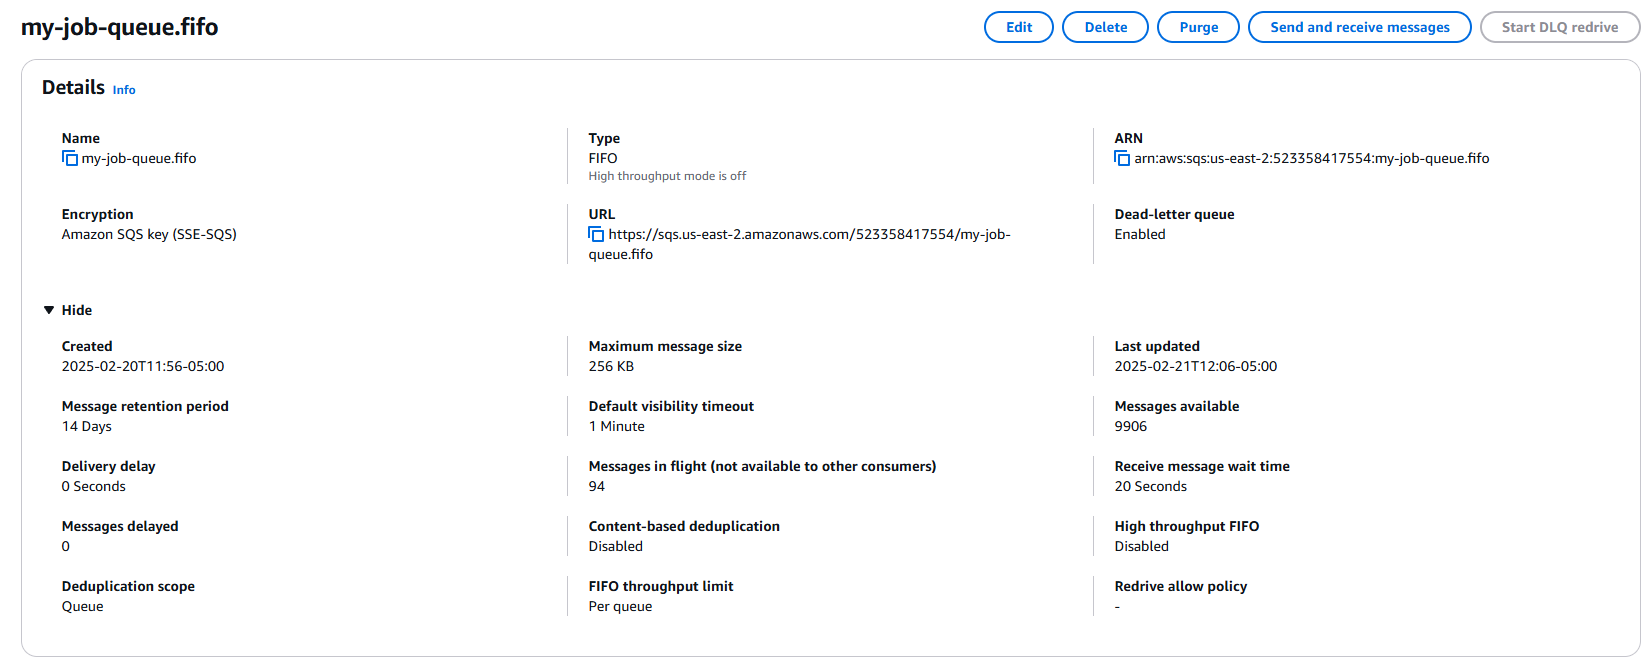
Task: Open the Edit queue page
Action: coord(1019,27)
